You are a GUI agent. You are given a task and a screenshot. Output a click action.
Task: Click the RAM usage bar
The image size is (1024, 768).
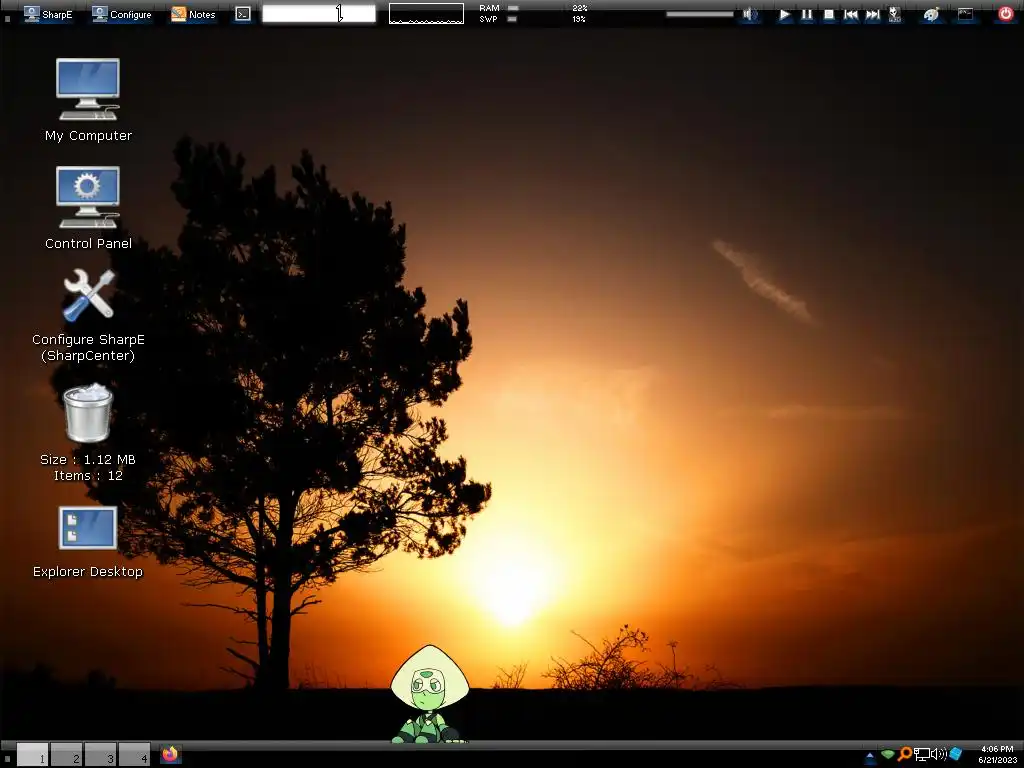click(x=513, y=8)
